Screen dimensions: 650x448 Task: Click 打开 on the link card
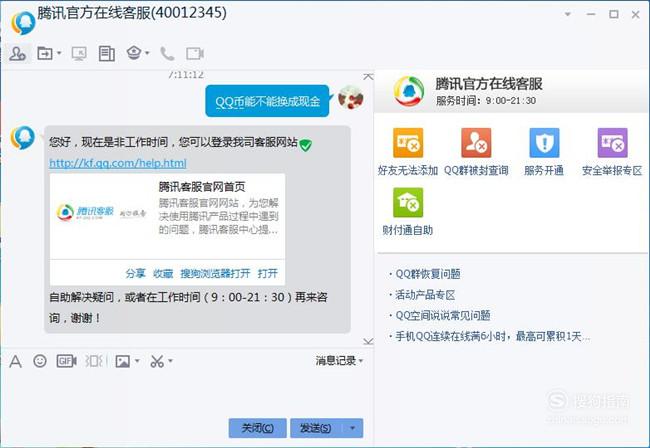pyautogui.click(x=268, y=274)
